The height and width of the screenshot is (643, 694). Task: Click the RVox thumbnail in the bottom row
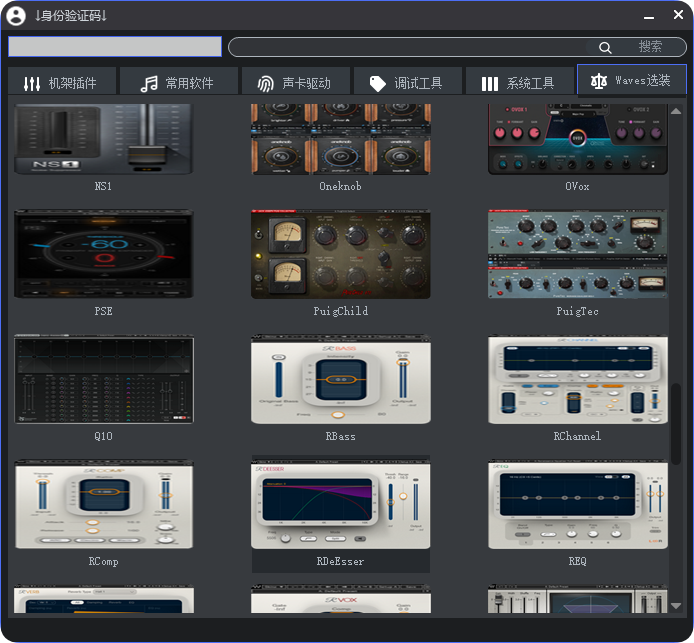click(340, 599)
